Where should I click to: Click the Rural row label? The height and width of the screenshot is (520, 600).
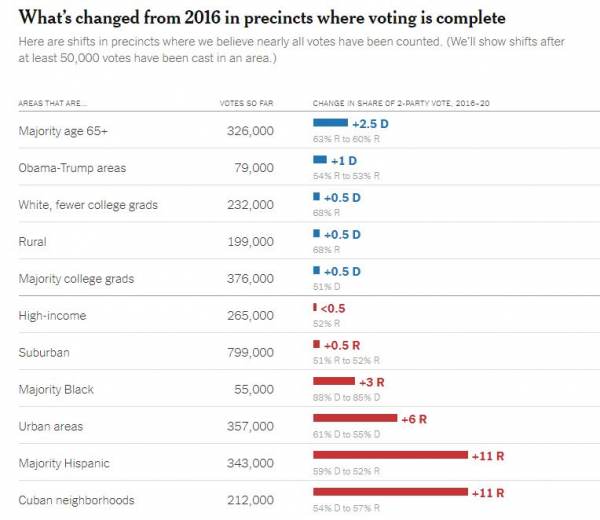pyautogui.click(x=32, y=242)
